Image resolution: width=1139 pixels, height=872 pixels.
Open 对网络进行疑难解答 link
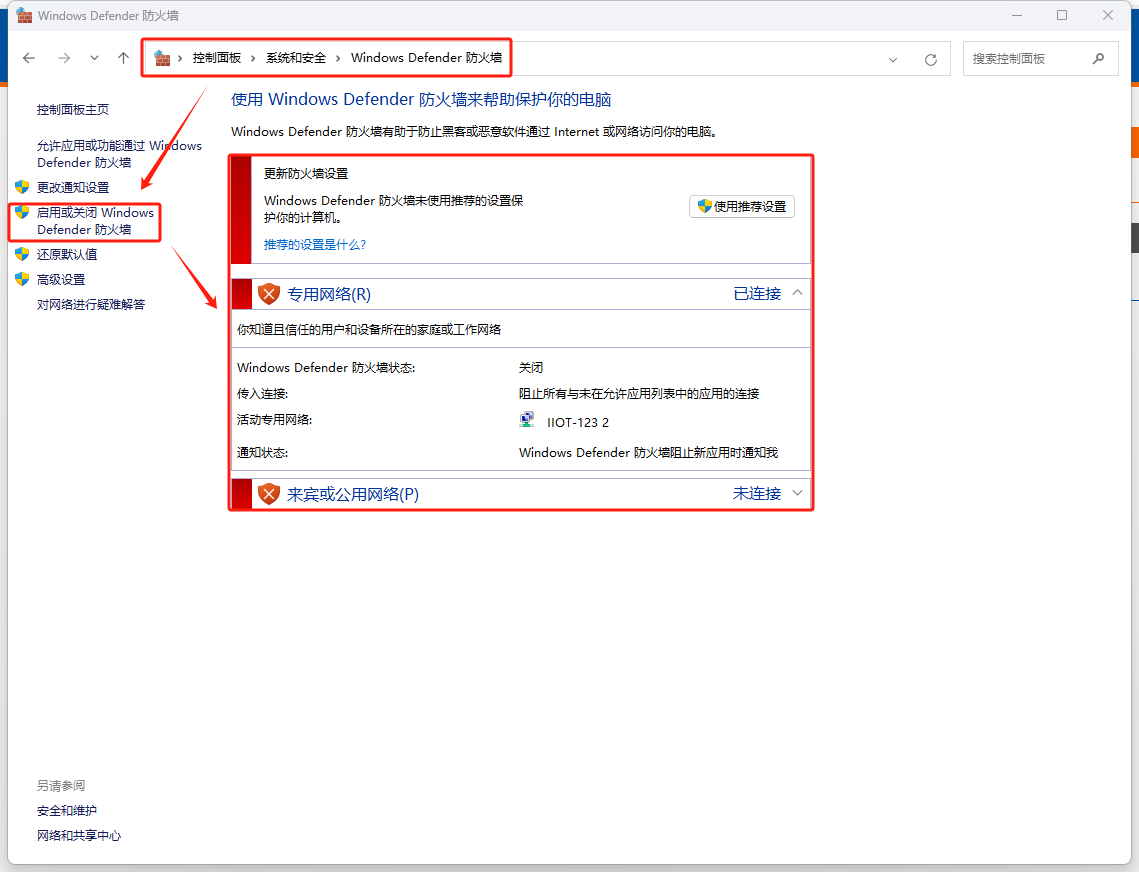point(91,304)
